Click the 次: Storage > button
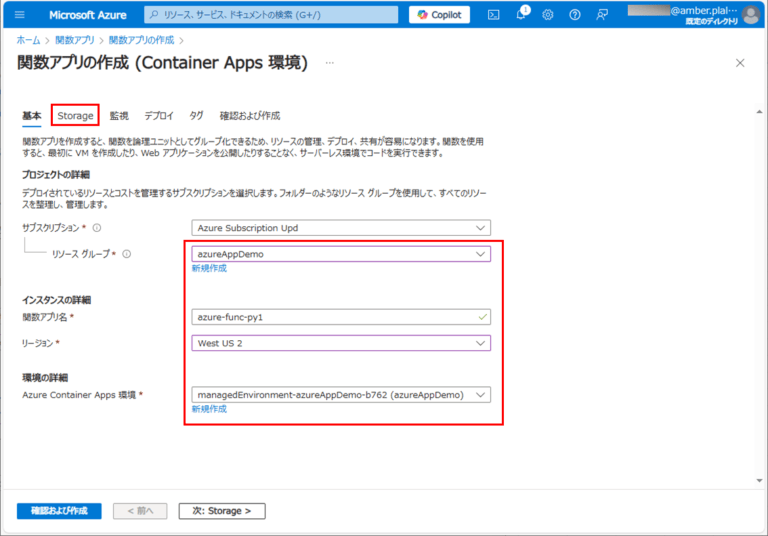 [222, 511]
